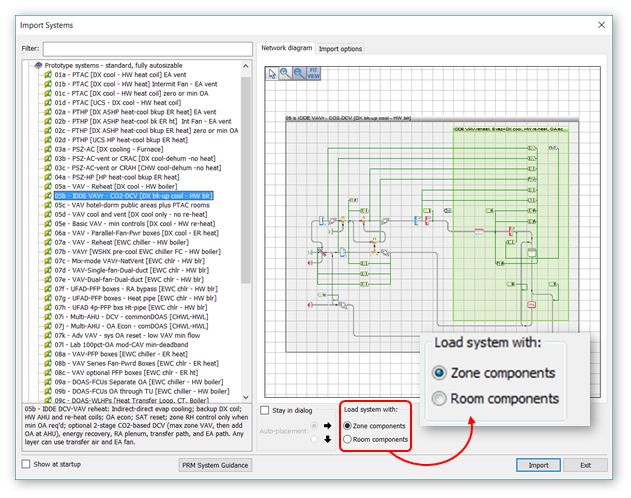Viewport: 631px width, 498px height.
Task: Click inside the Filter text field
Action: tap(147, 48)
